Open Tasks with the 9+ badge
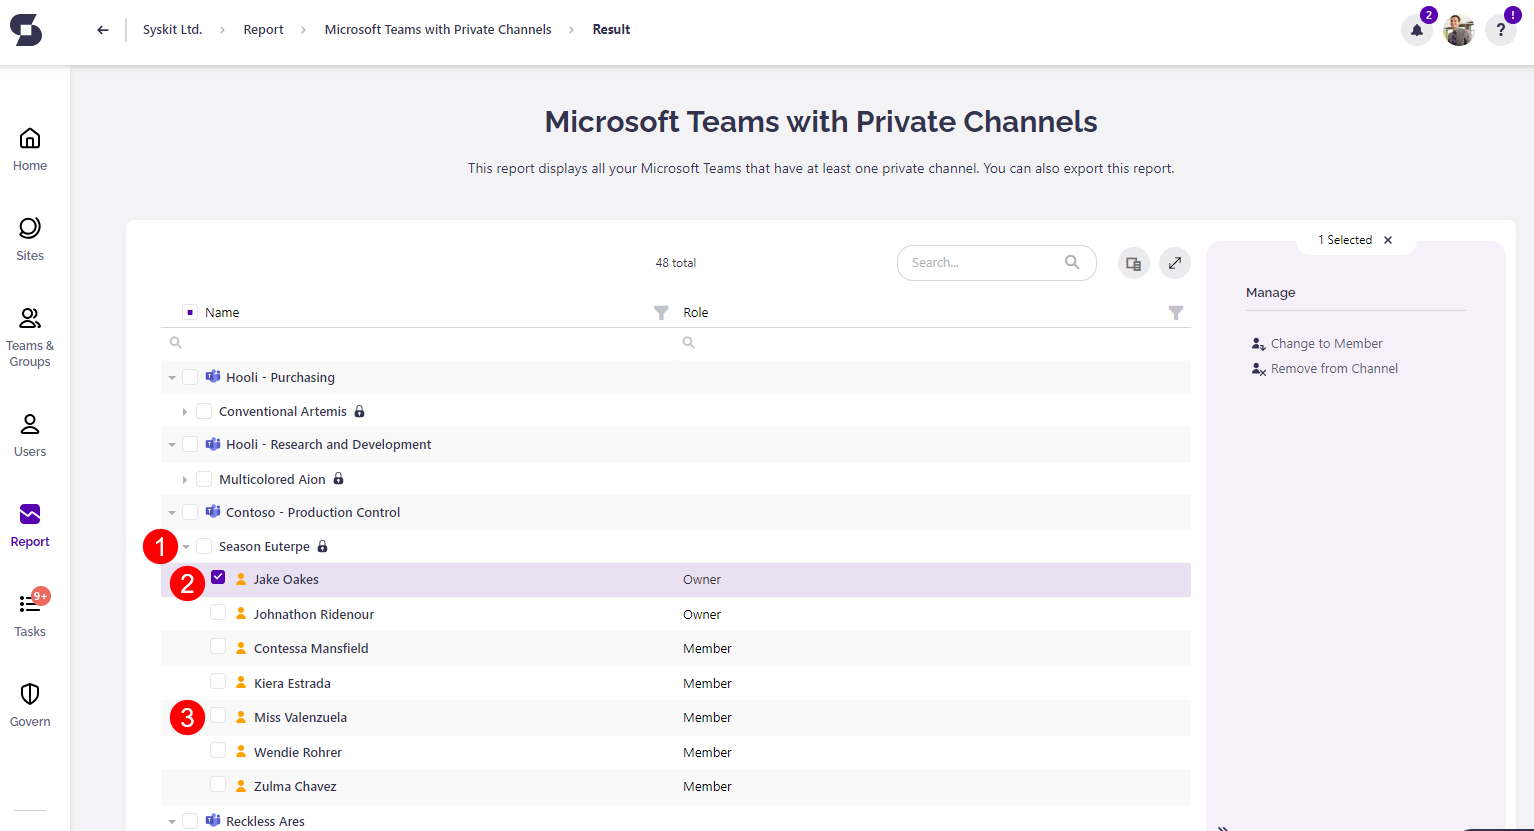Viewport: 1534px width, 831px height. (29, 614)
